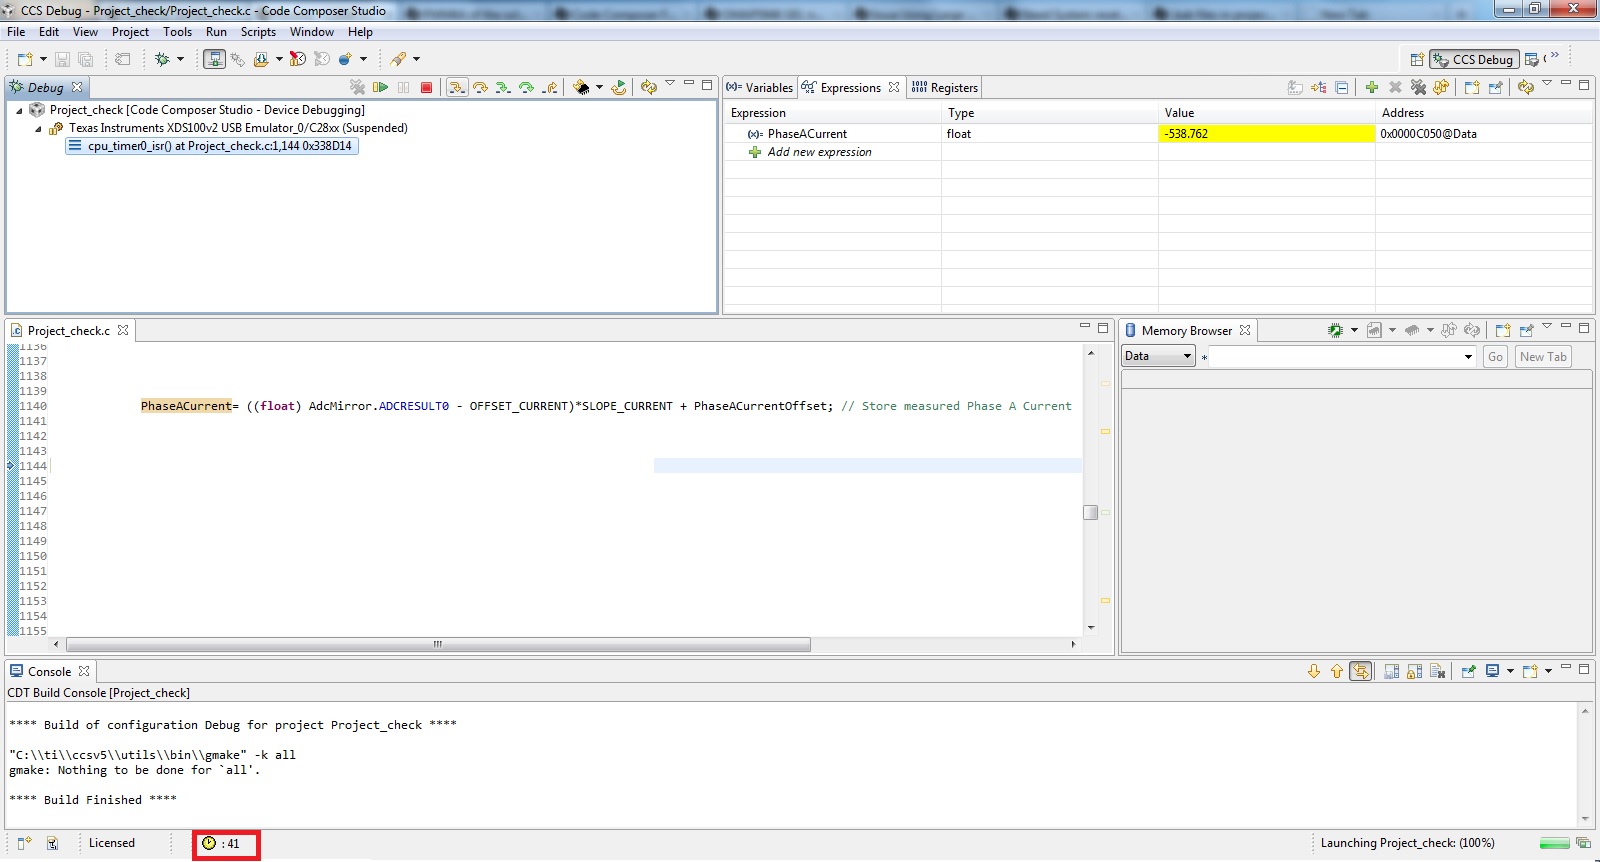Image resolution: width=1600 pixels, height=862 pixels.
Task: Click the green Debug bug icon
Action: (162, 60)
